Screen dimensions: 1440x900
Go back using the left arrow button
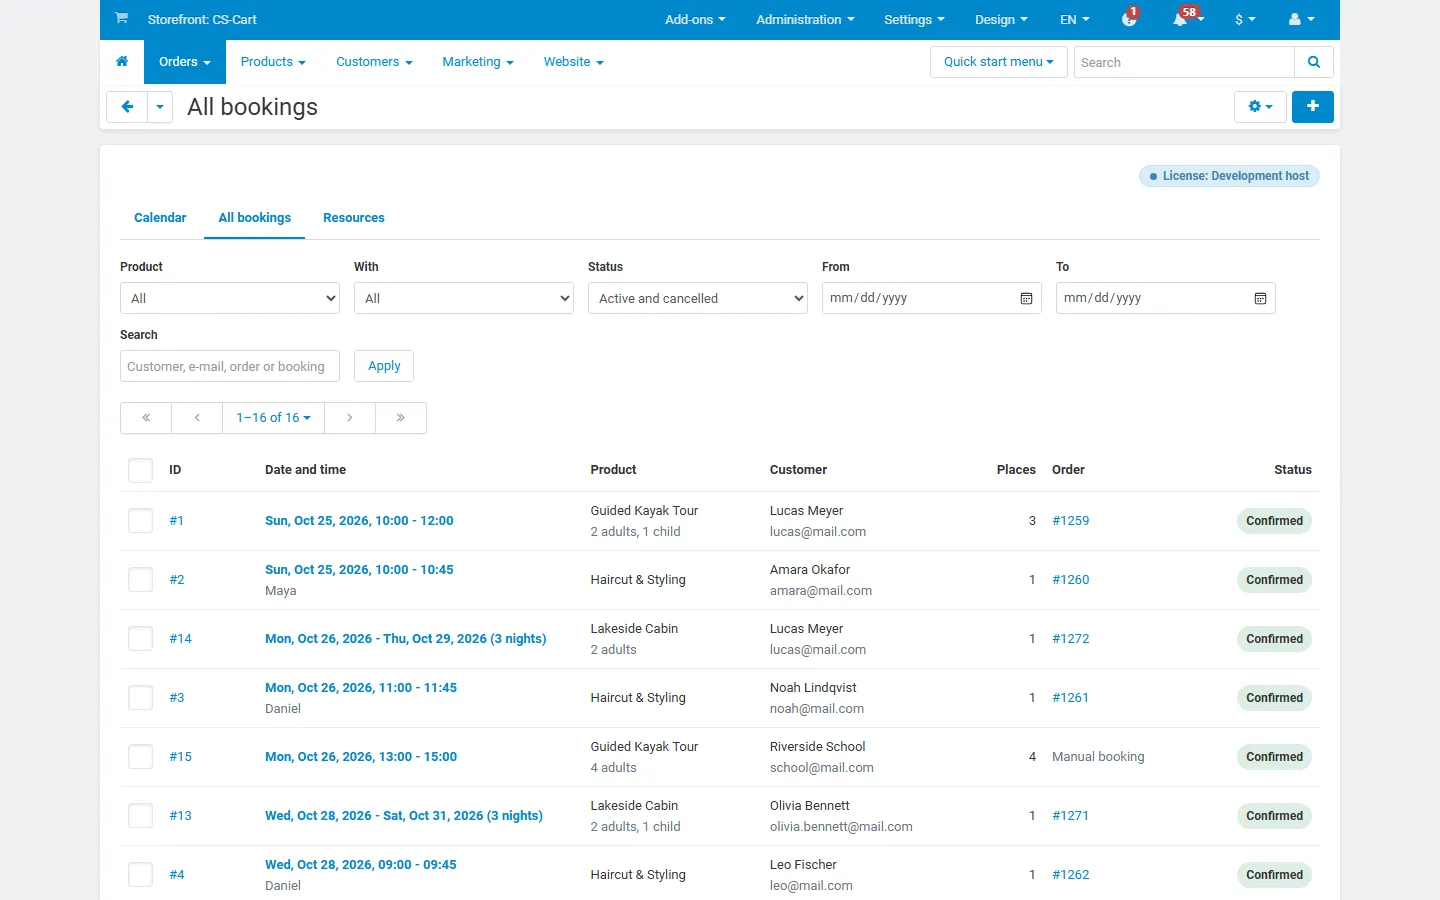127,107
